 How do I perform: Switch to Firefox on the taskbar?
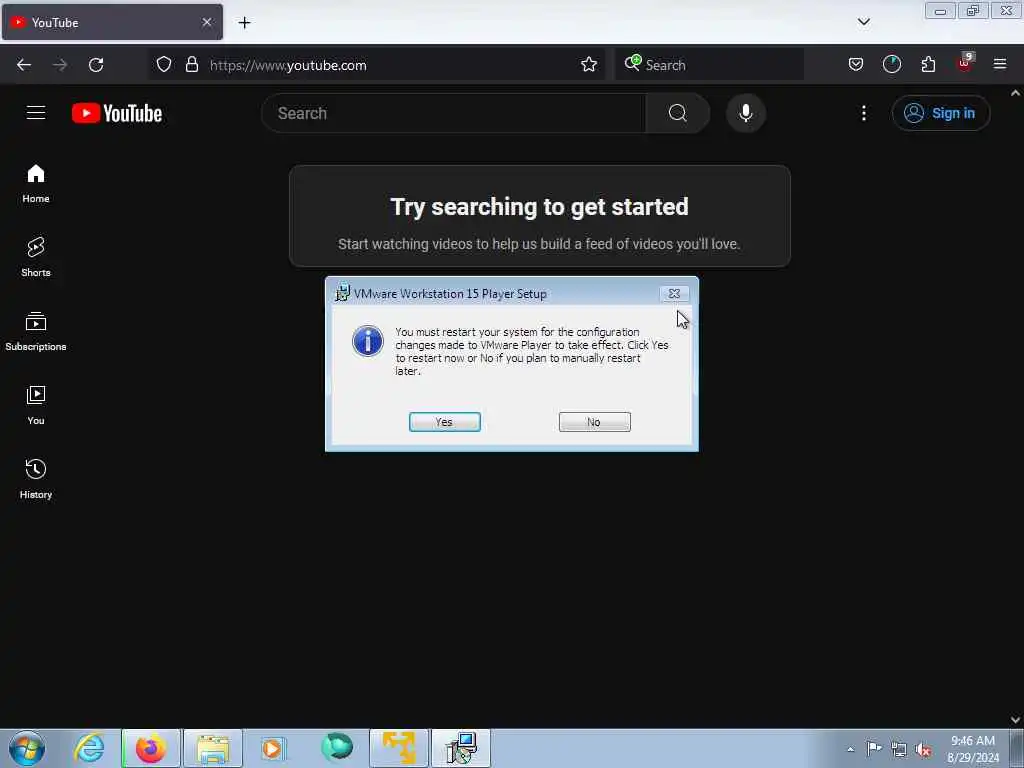pos(151,748)
